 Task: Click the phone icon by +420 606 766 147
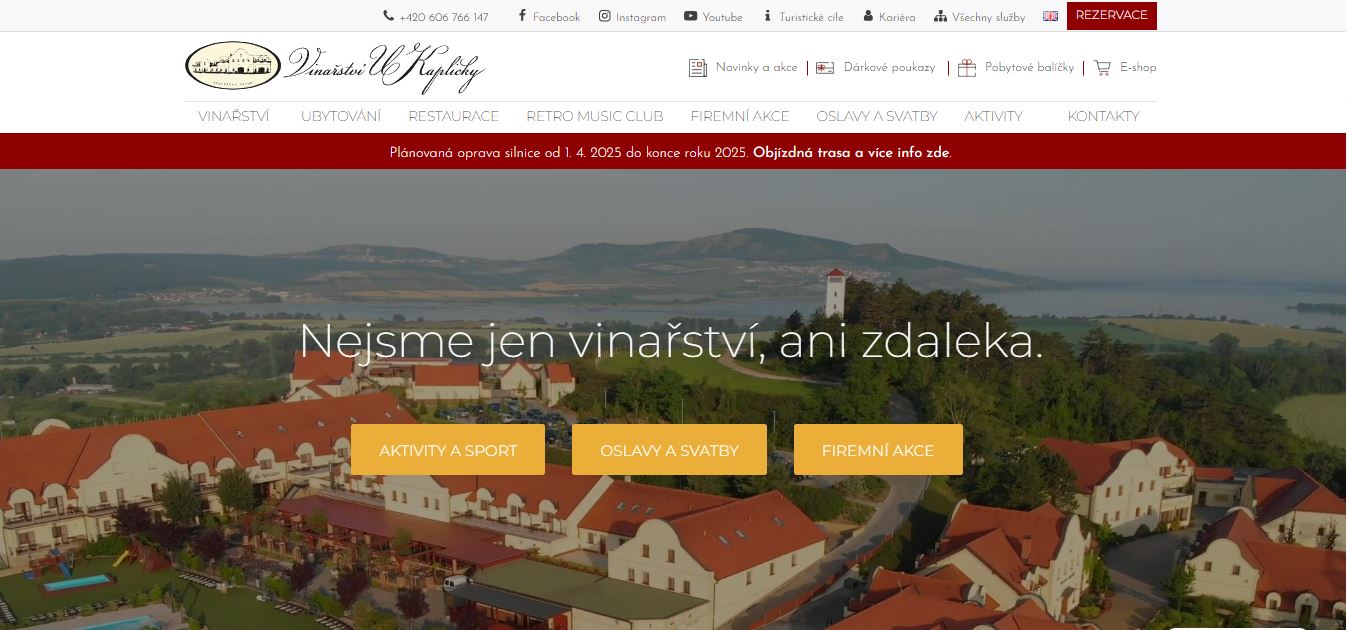[x=388, y=16]
